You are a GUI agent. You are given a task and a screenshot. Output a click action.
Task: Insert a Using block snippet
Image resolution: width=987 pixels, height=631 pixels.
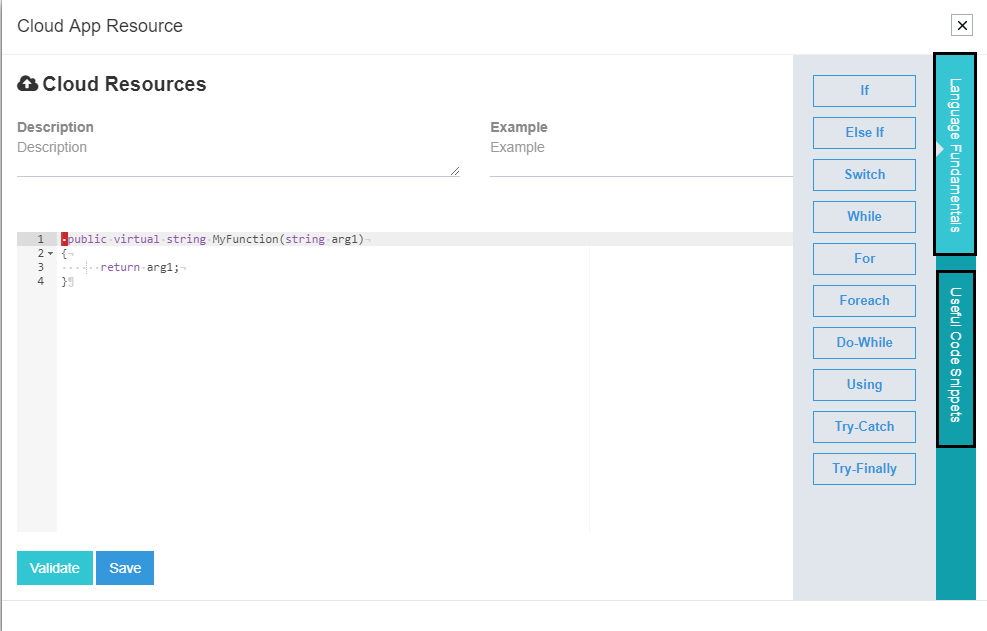point(863,384)
